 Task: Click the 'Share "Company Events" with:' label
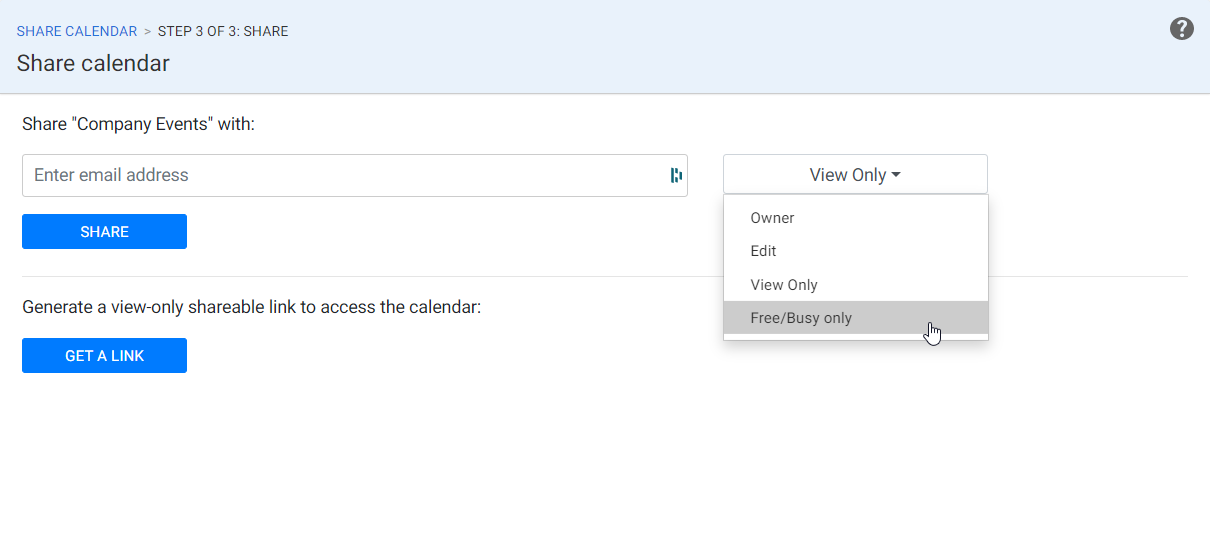pyautogui.click(x=139, y=125)
